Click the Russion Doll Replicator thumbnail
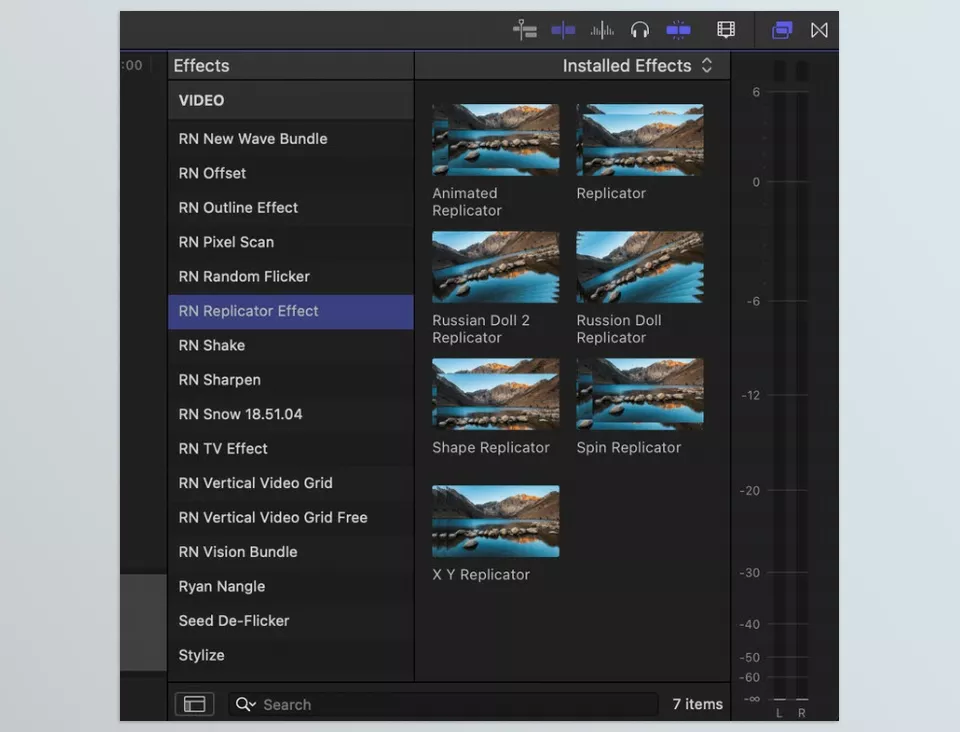The image size is (960, 732). click(640, 267)
